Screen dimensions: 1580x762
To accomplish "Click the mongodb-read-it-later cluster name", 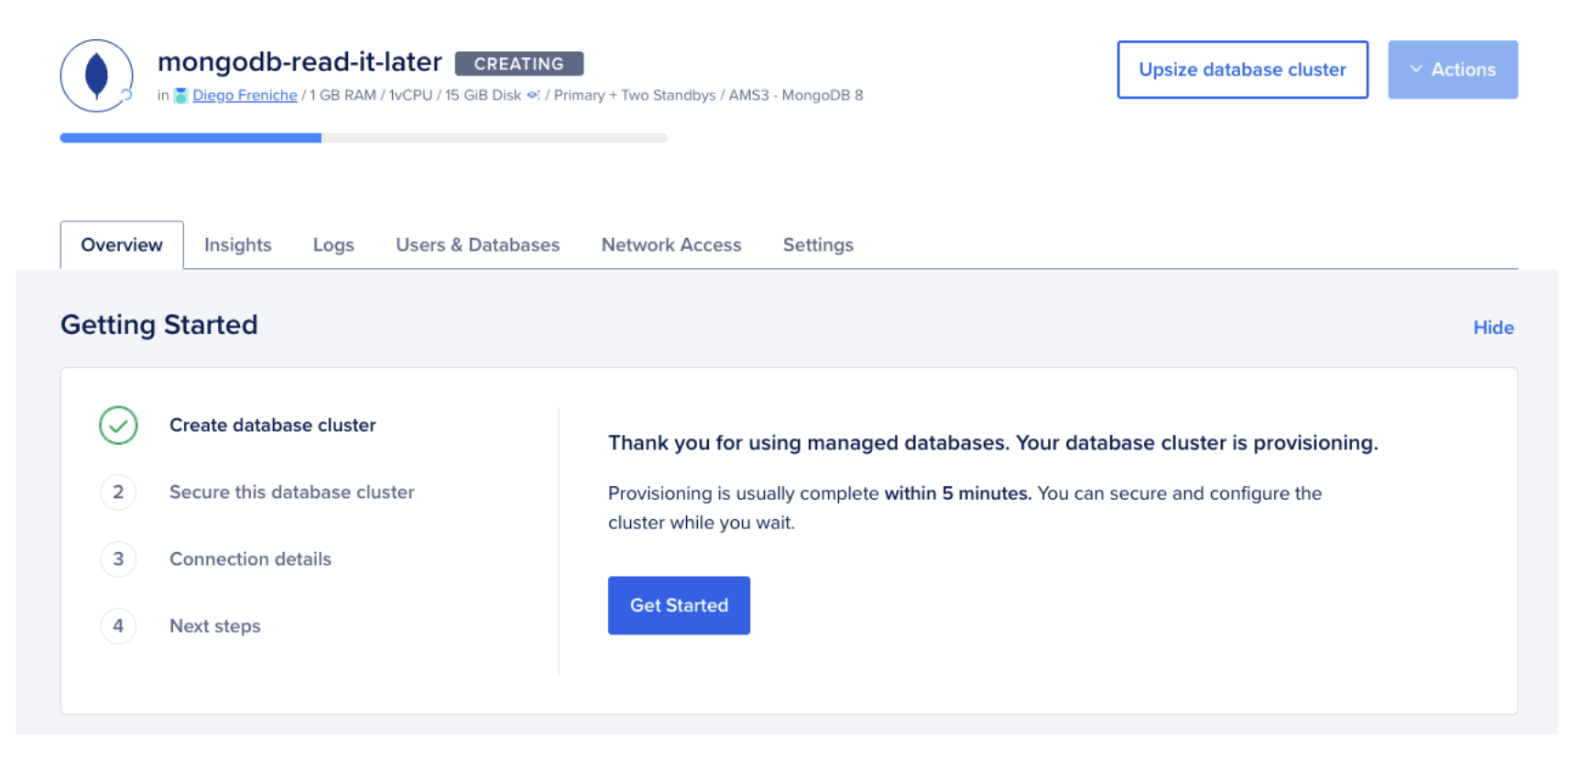I will coord(300,62).
